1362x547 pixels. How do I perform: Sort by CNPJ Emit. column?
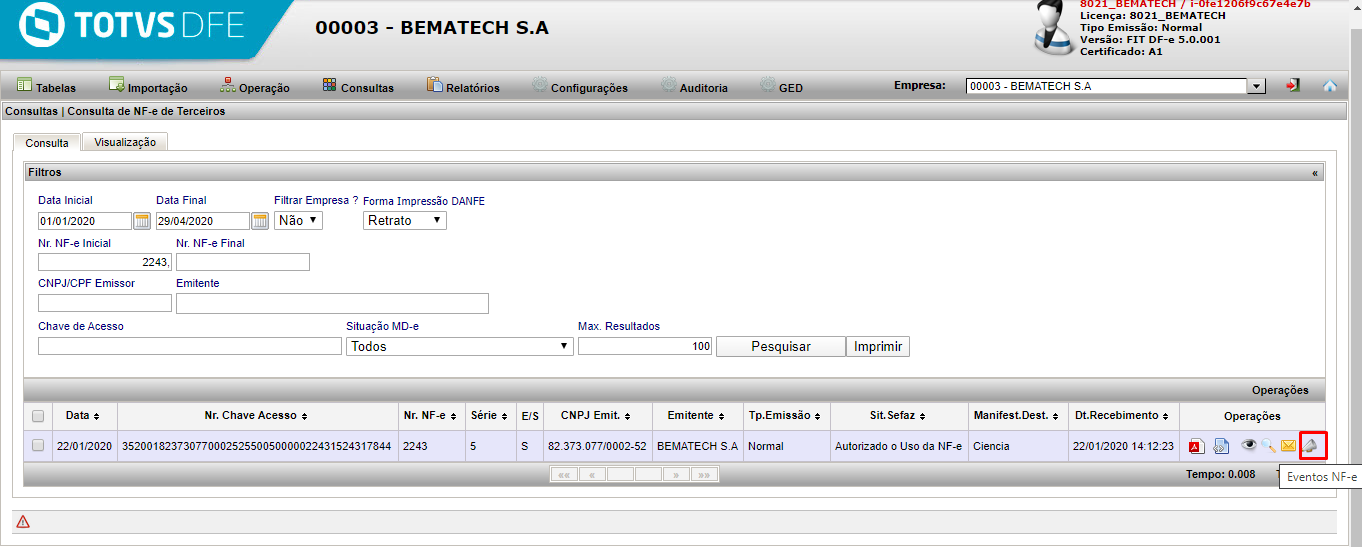click(x=596, y=415)
